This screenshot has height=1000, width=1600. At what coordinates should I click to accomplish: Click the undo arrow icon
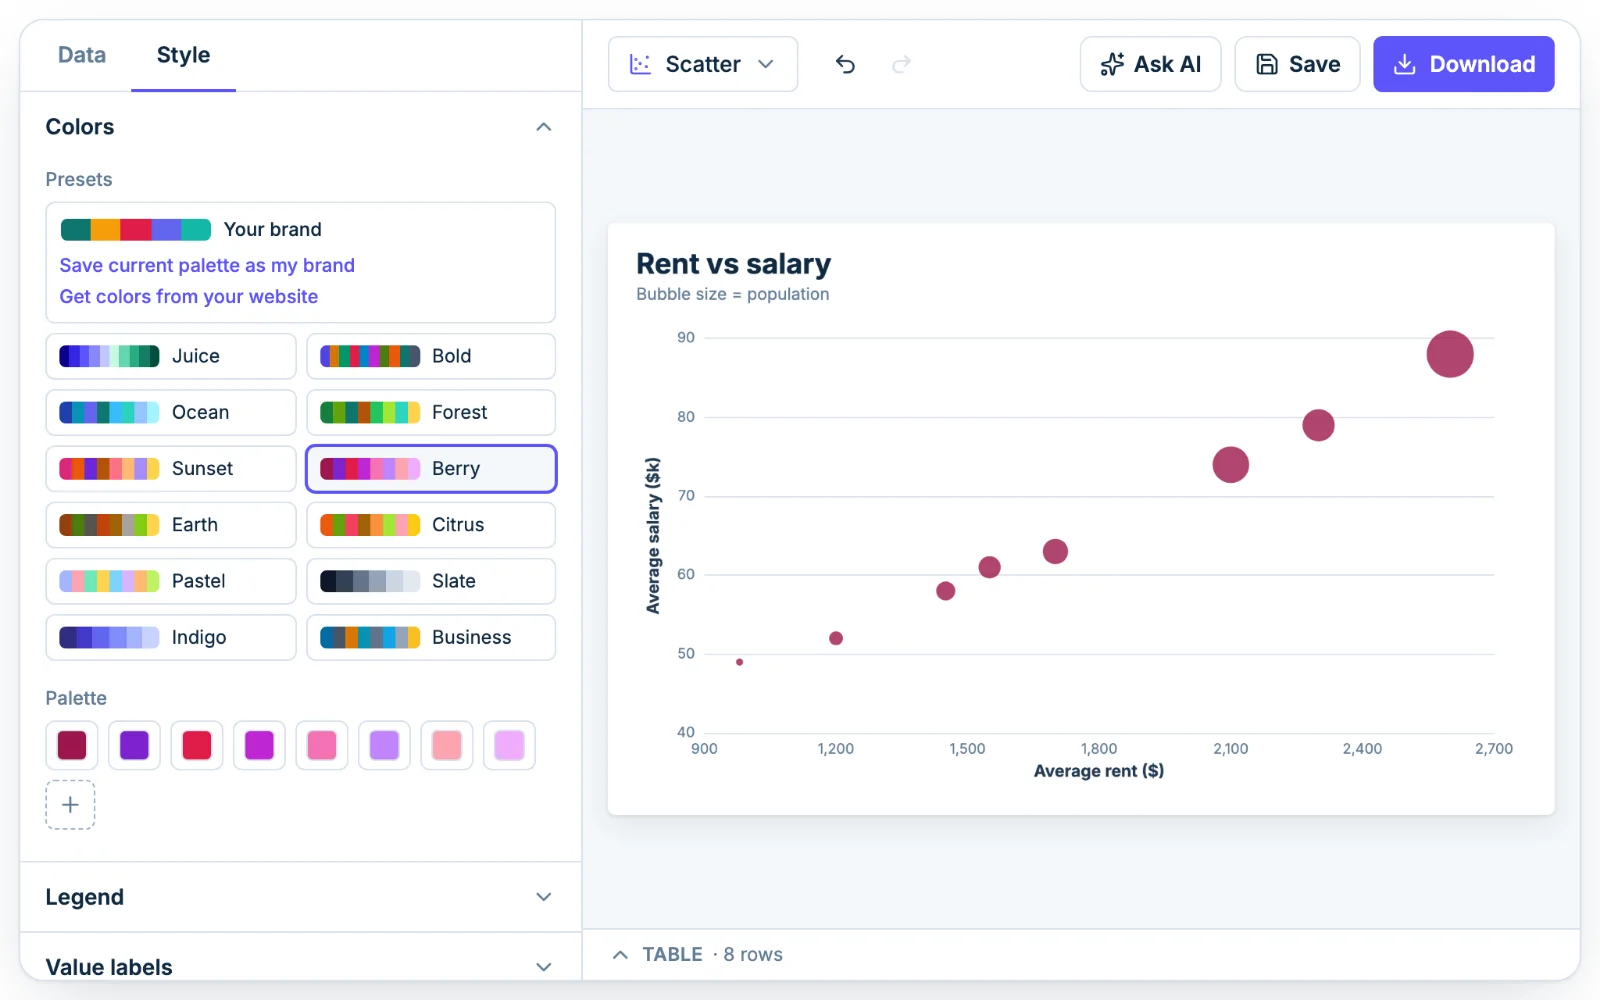coord(845,64)
